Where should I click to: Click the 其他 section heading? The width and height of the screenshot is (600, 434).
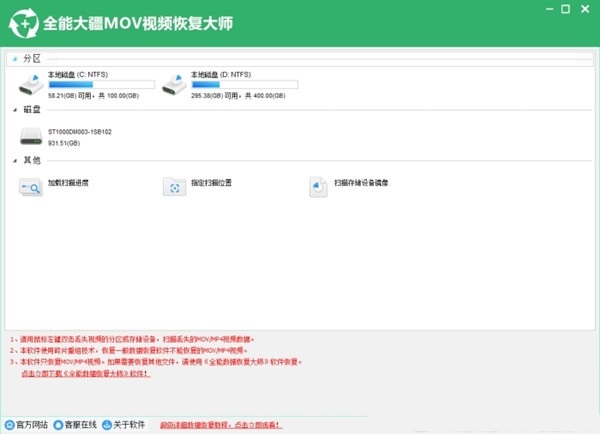pyautogui.click(x=32, y=160)
